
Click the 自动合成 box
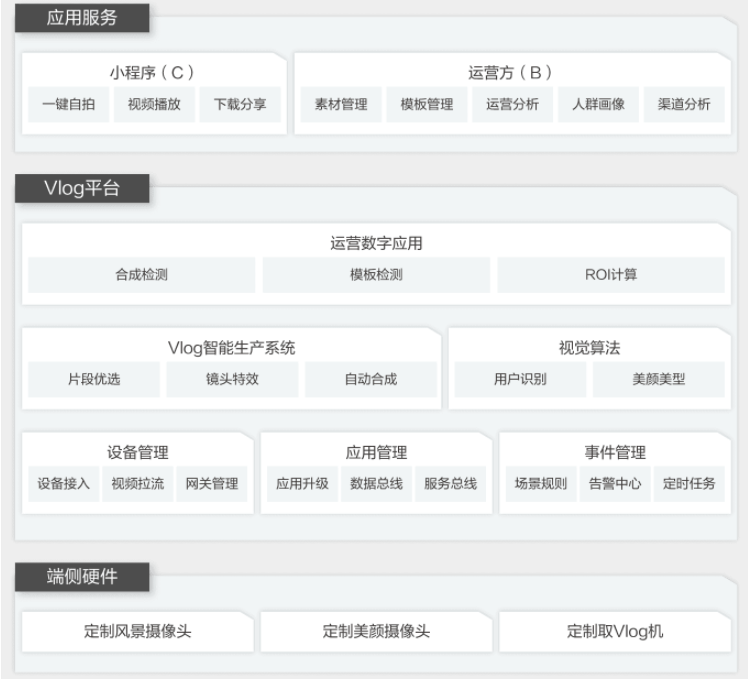[x=371, y=379]
